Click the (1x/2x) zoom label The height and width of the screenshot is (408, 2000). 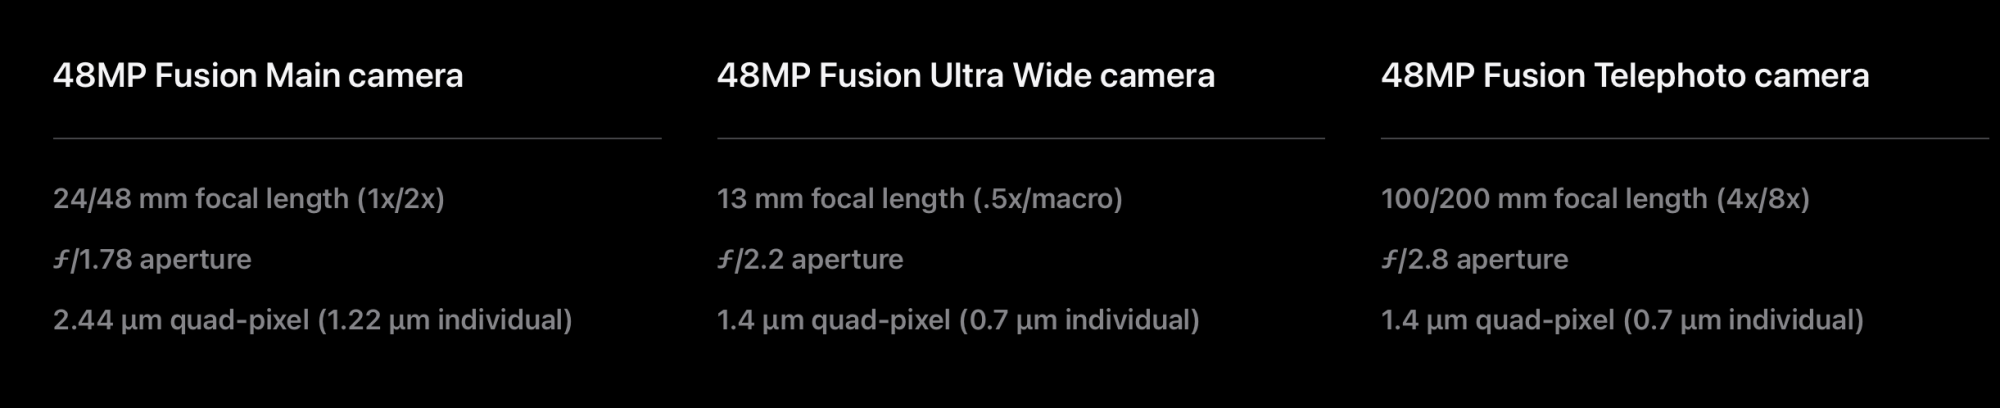401,199
